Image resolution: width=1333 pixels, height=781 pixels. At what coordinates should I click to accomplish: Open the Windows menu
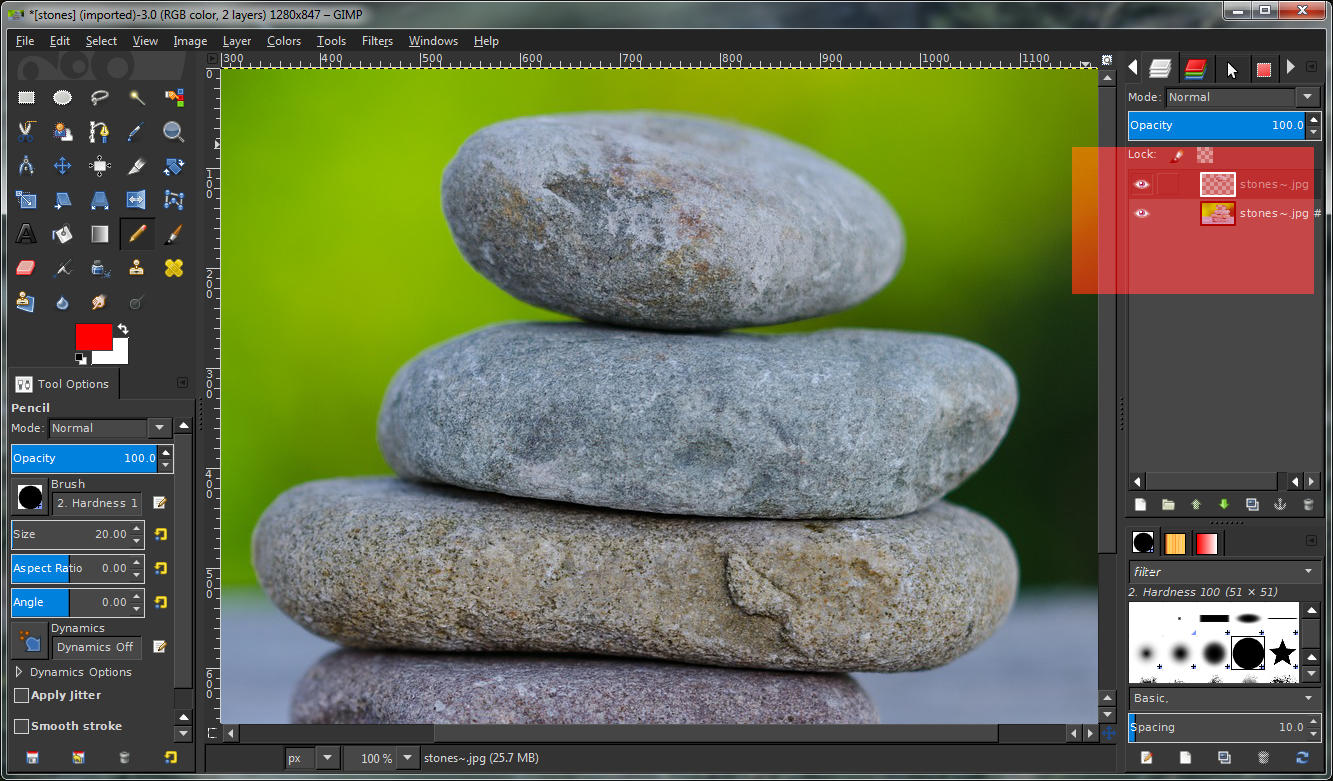[x=433, y=41]
